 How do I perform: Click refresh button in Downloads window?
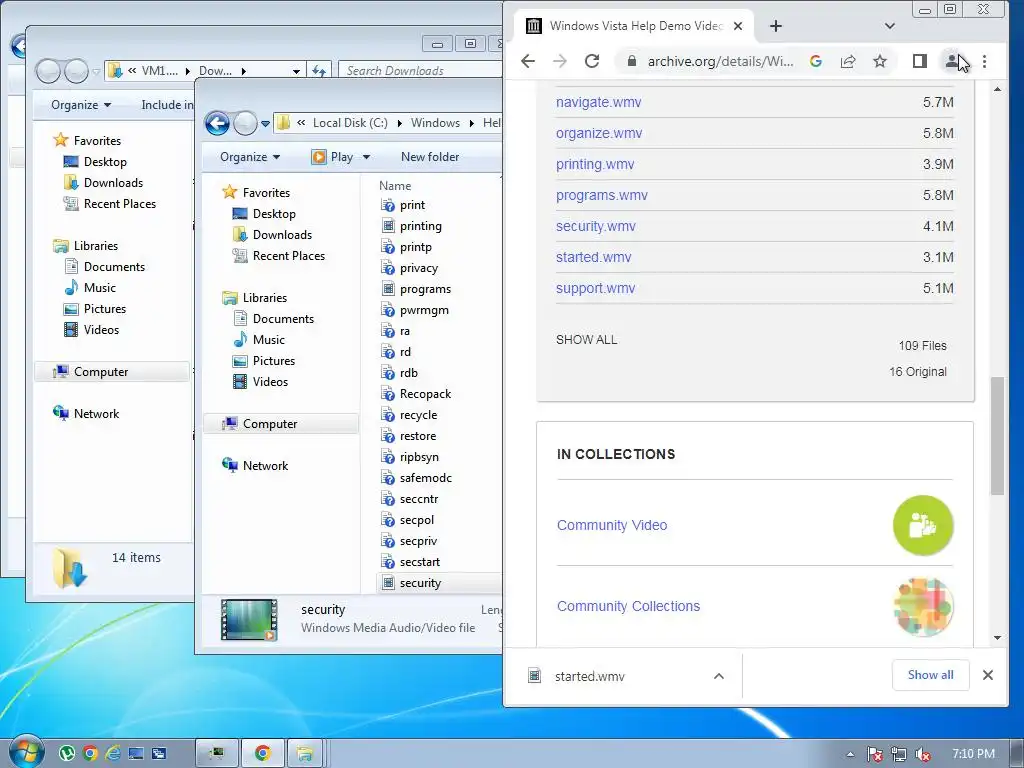(x=319, y=71)
